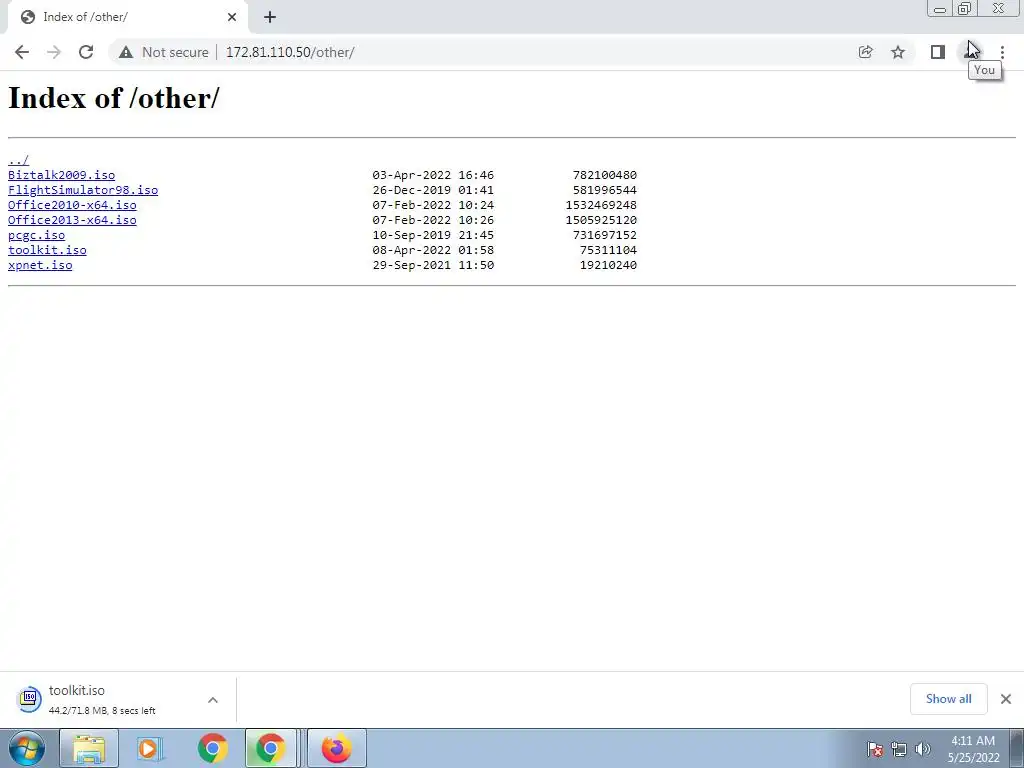The image size is (1024, 768).
Task: Reload the current page
Action: click(x=86, y=52)
